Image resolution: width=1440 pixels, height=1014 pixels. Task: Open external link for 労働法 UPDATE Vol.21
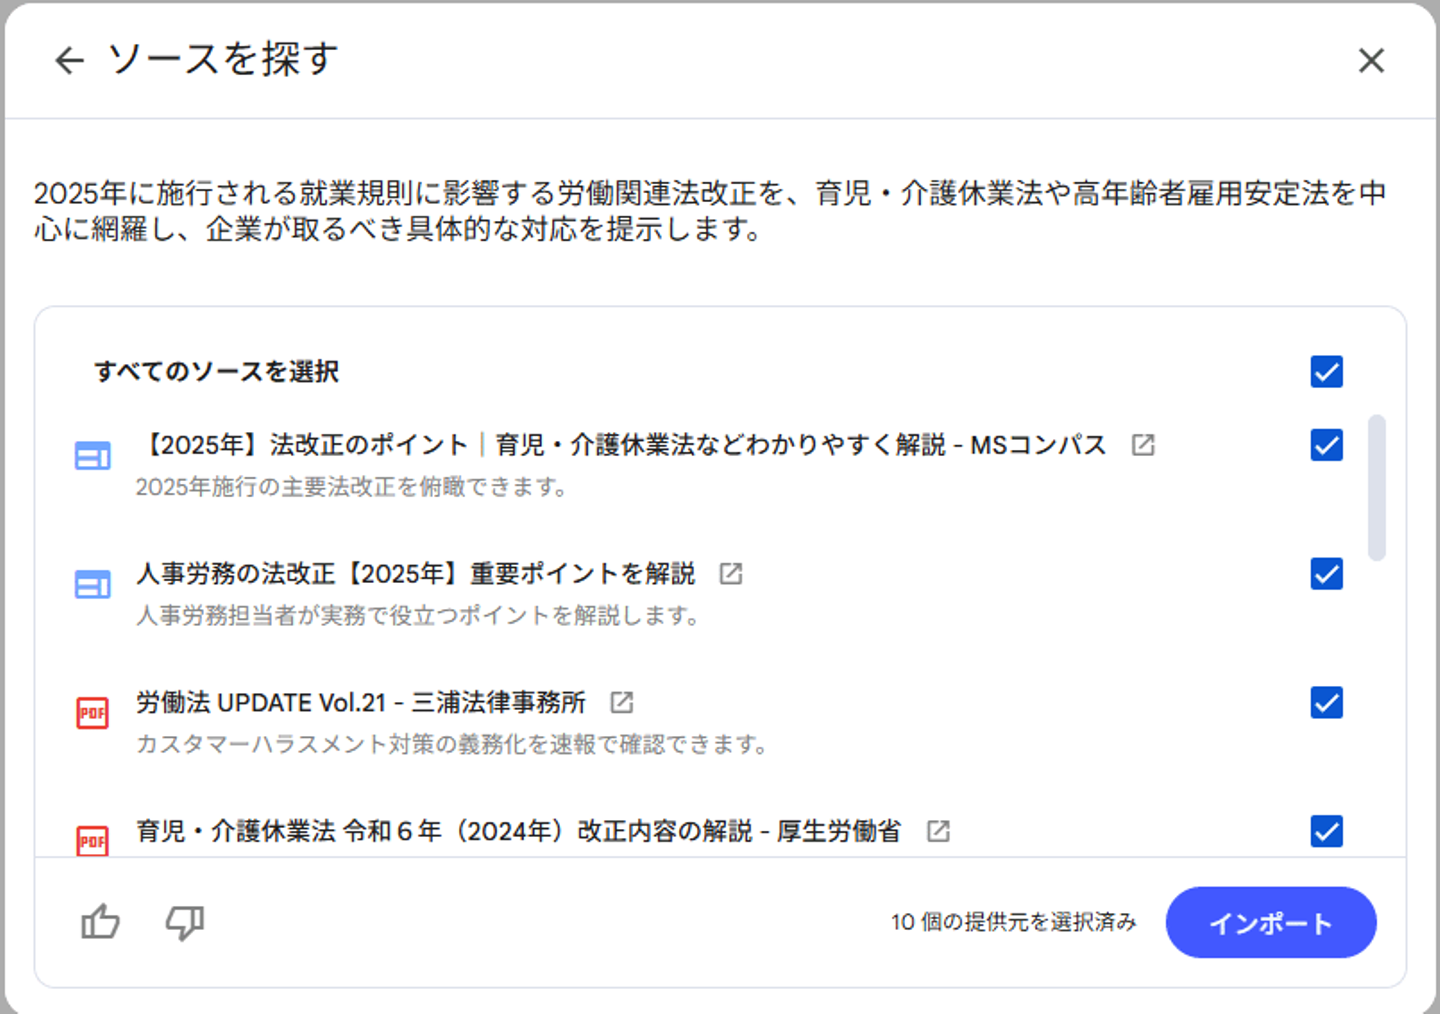[x=622, y=702]
